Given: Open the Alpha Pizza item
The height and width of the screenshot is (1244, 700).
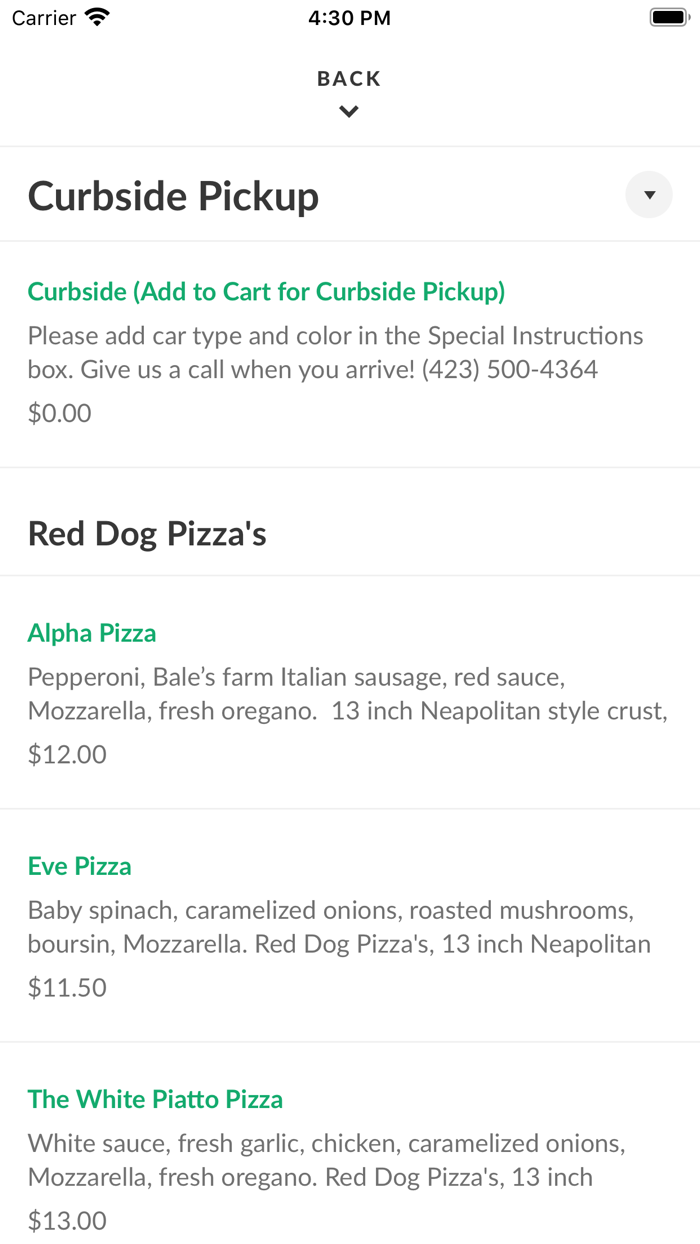Looking at the screenshot, I should coord(91,632).
